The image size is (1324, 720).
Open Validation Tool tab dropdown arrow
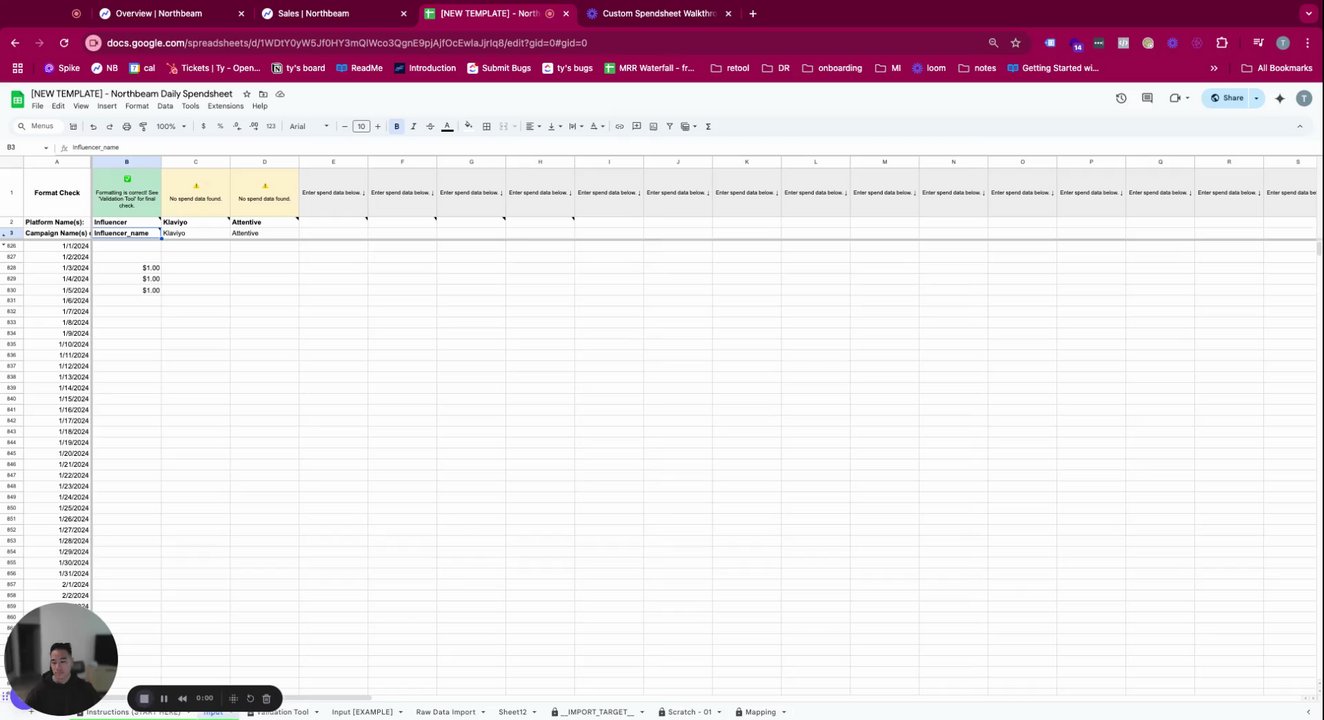(x=318, y=712)
